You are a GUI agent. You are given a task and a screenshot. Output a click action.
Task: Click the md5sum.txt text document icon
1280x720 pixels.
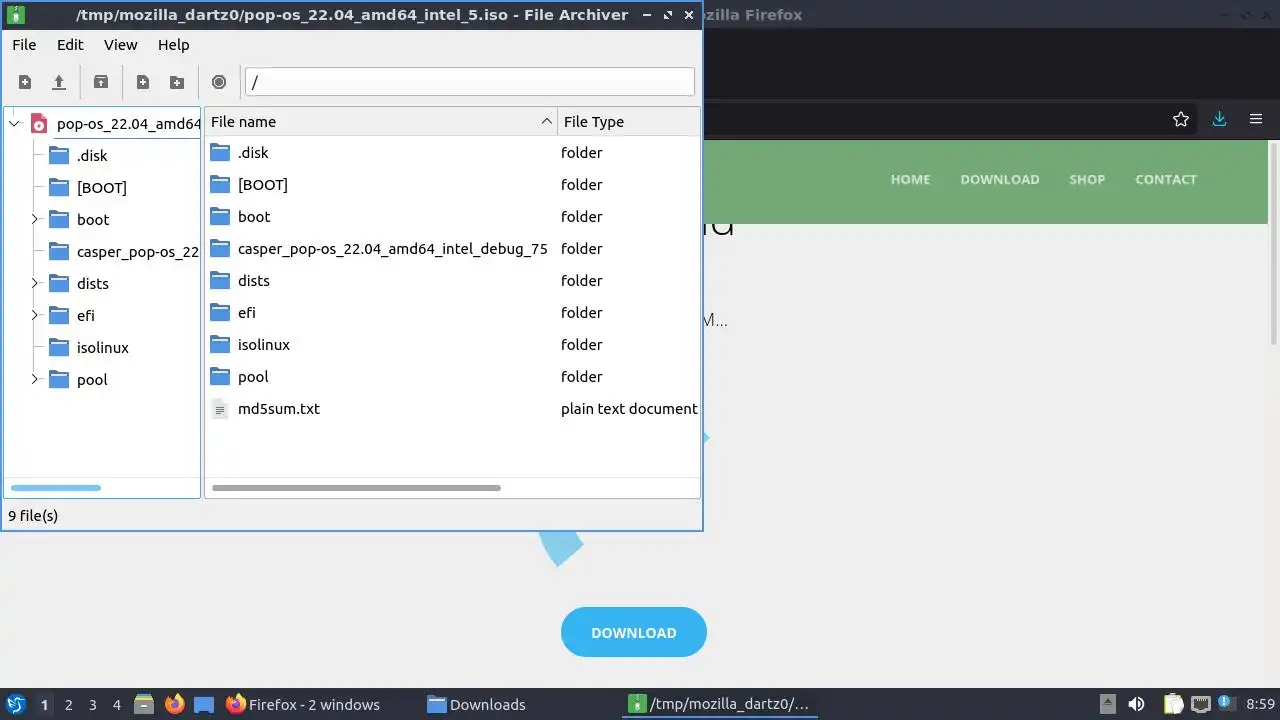tap(220, 409)
